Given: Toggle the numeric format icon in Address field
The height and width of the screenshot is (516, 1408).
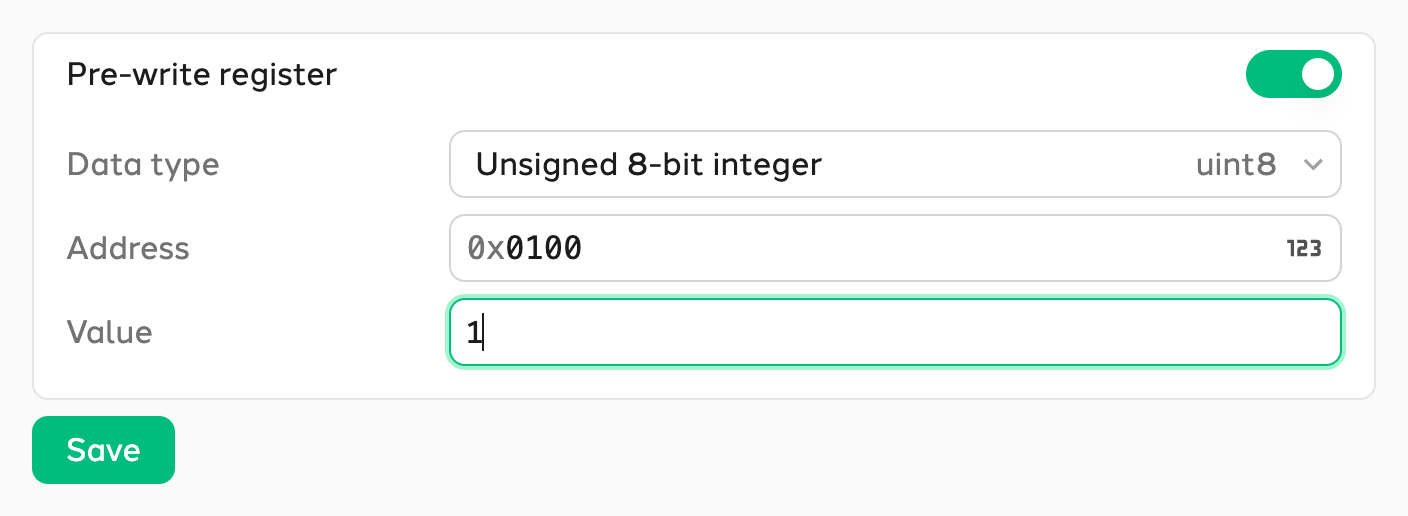Looking at the screenshot, I should click(x=1304, y=249).
